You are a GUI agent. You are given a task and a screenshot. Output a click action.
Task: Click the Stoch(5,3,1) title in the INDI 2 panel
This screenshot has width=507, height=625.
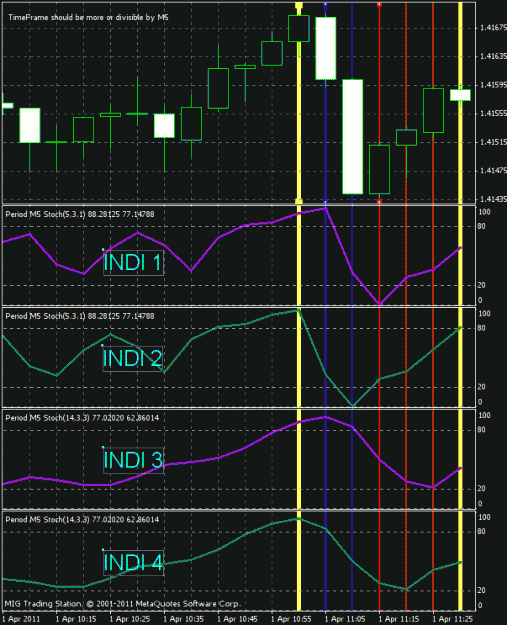80,316
